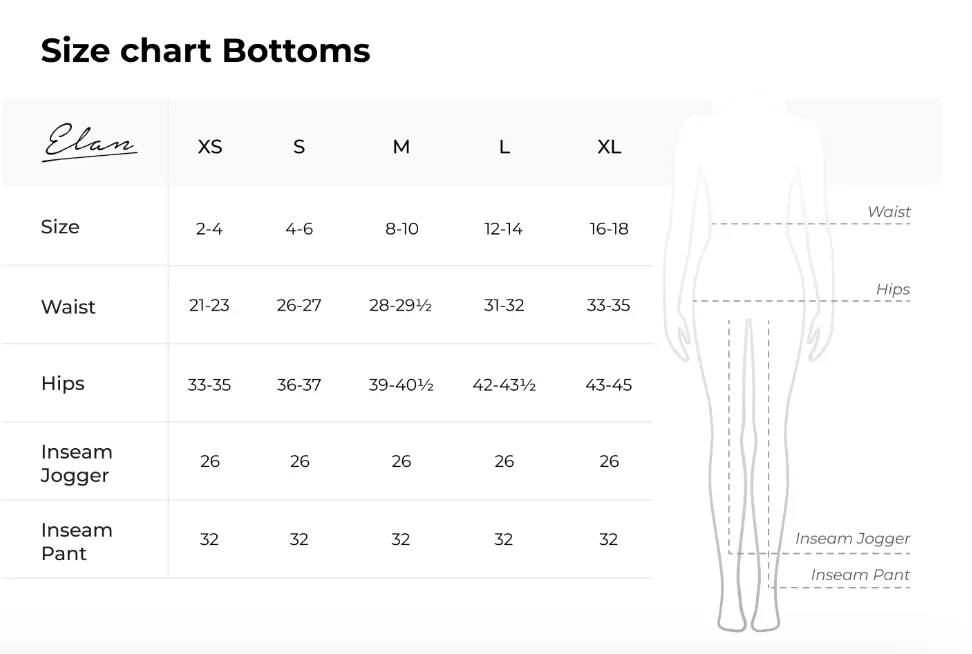Select waist value 28-29½ for medium

pyautogui.click(x=400, y=306)
